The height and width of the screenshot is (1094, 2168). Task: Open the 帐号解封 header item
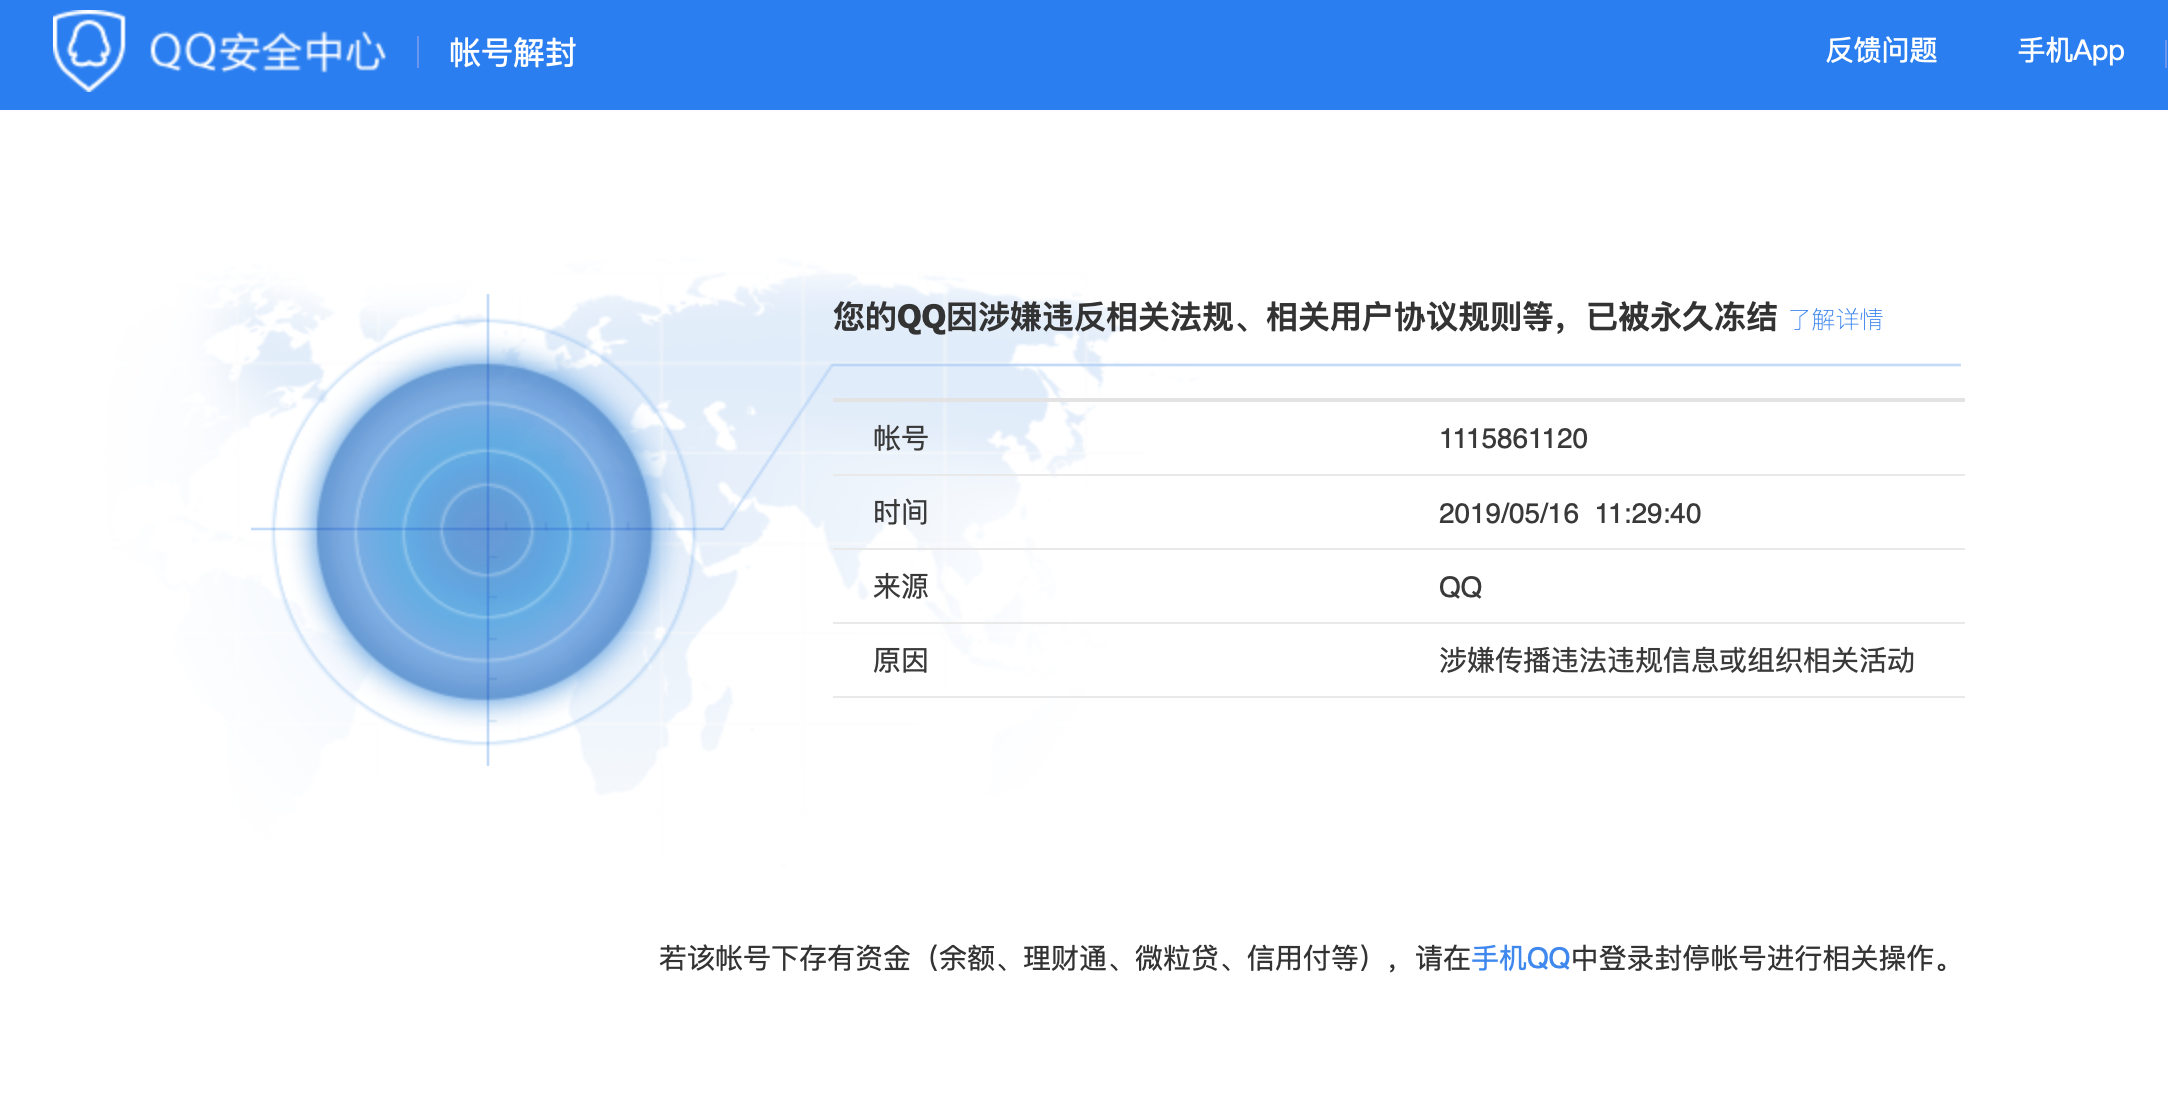pyautogui.click(x=512, y=52)
